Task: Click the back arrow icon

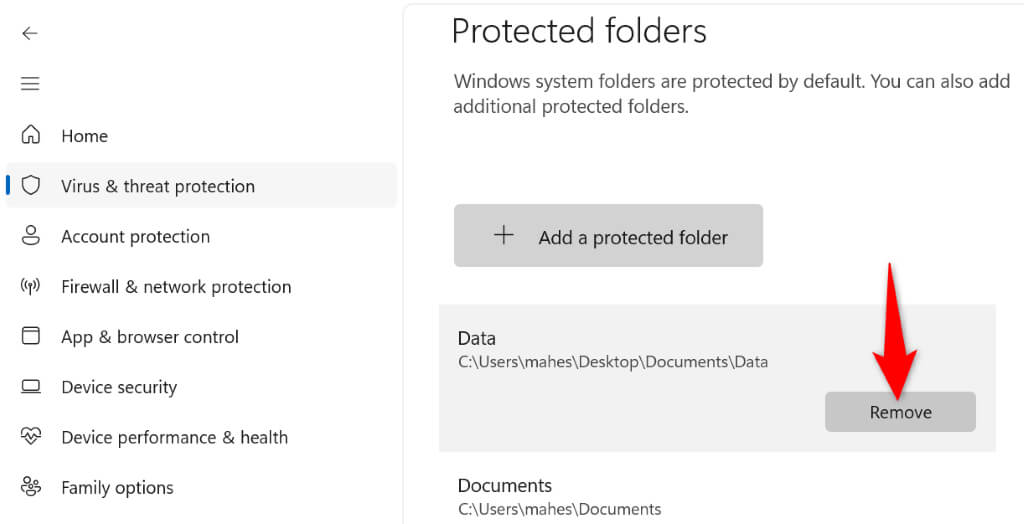Action: [30, 33]
